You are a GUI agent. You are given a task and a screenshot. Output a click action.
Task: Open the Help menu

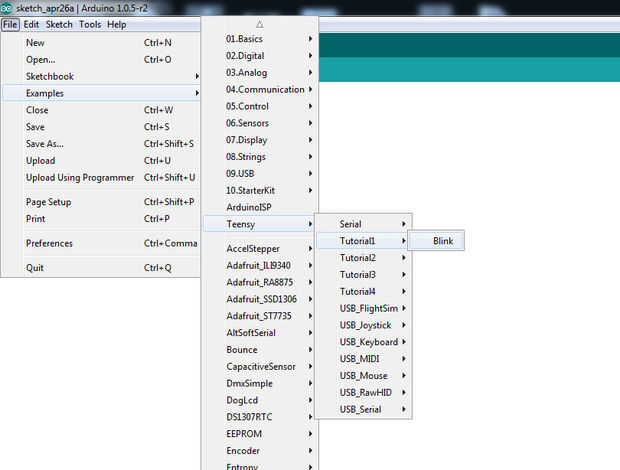(x=117, y=25)
